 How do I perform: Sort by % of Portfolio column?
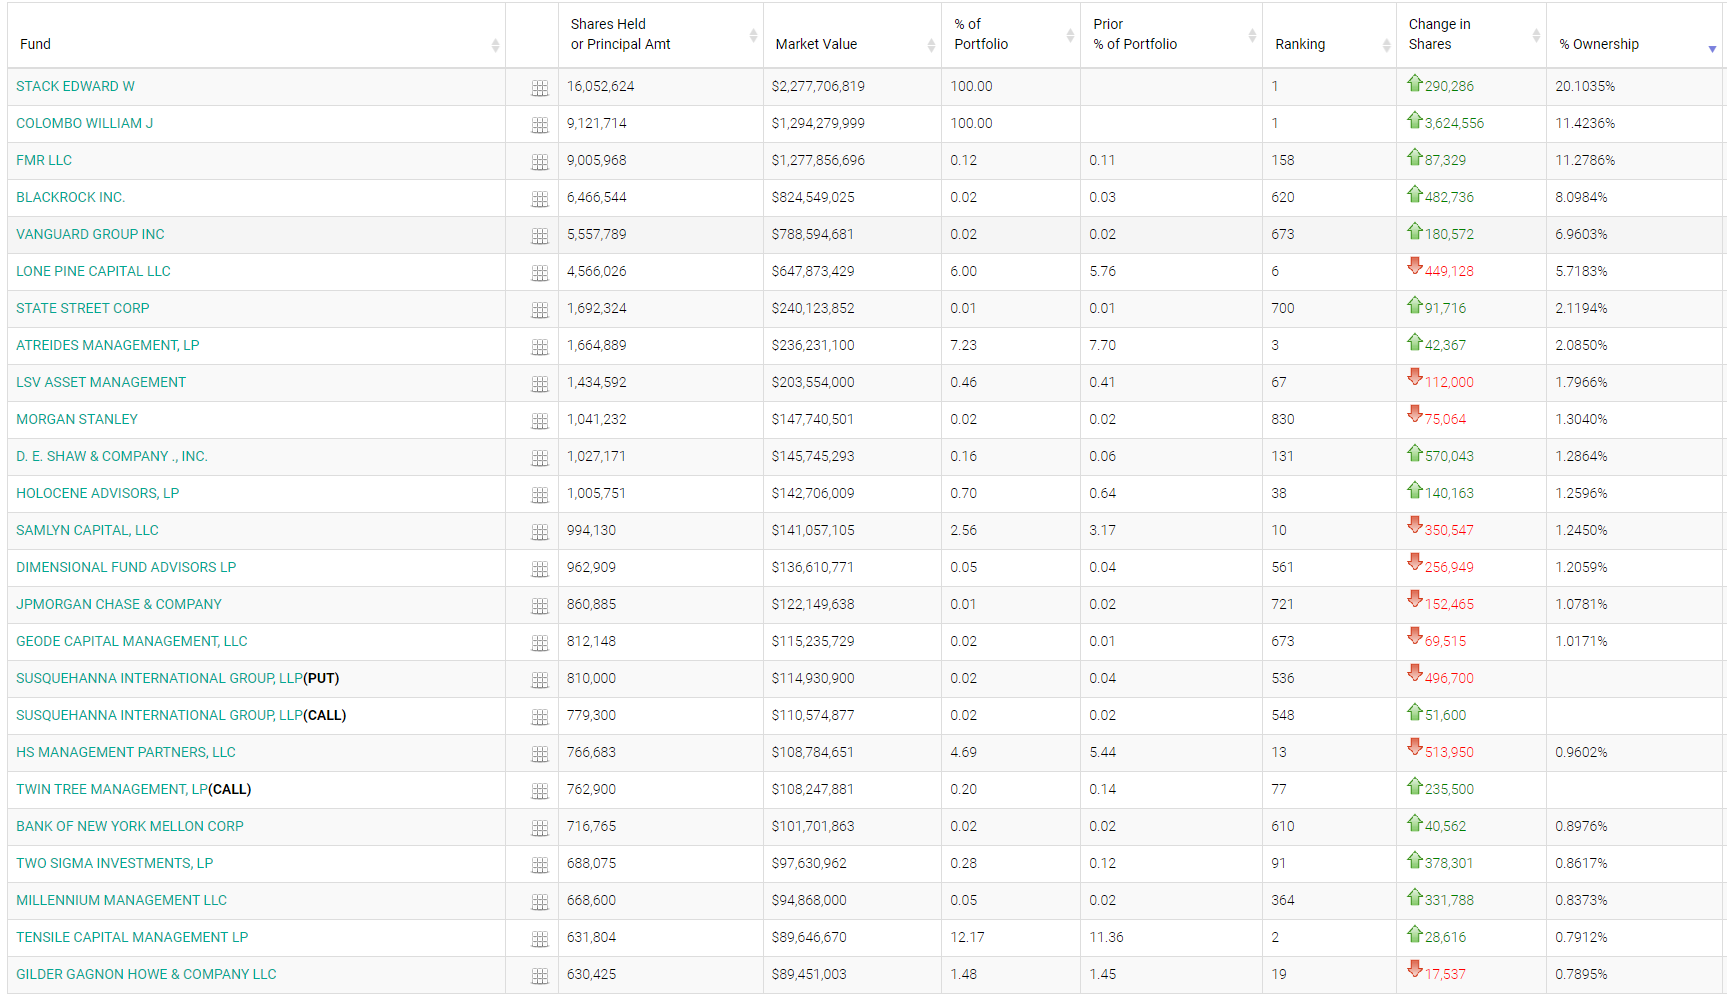[1011, 36]
